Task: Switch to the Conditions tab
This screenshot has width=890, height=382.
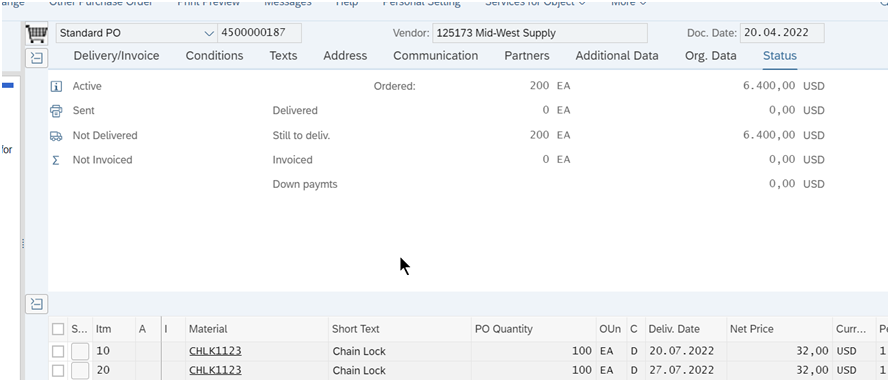Action: [215, 56]
